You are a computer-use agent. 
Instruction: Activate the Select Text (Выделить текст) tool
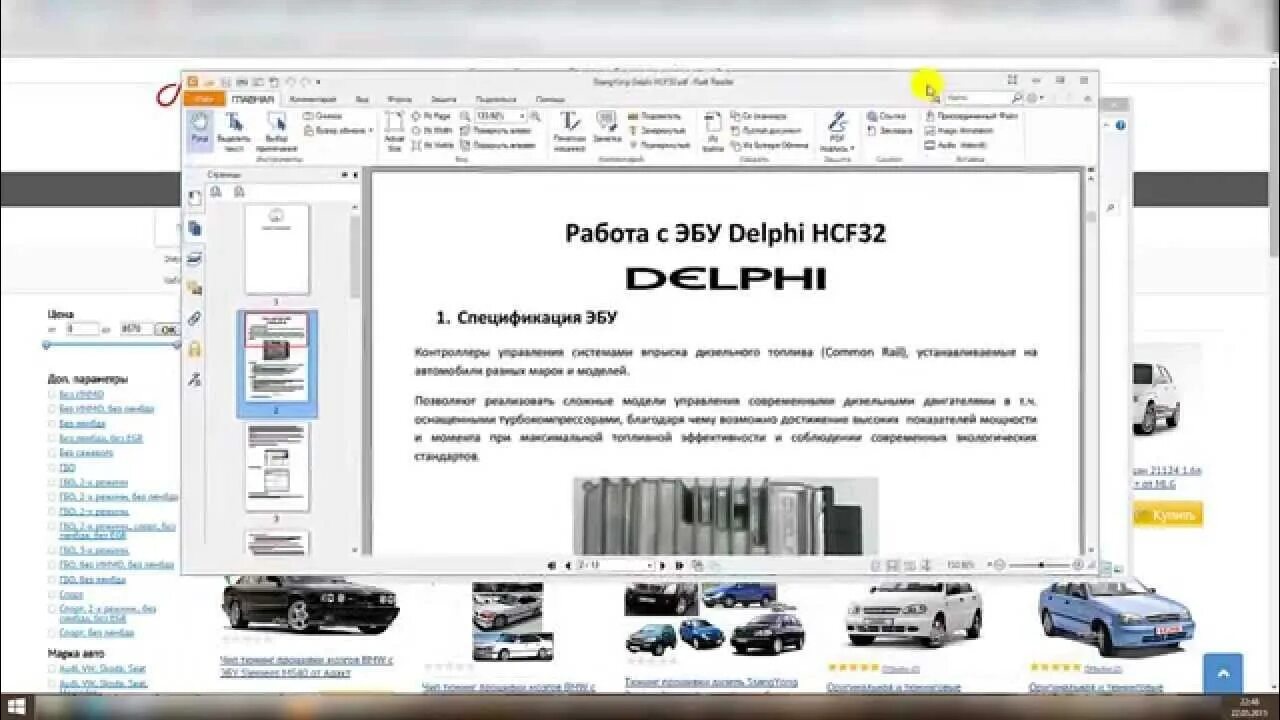pos(234,131)
